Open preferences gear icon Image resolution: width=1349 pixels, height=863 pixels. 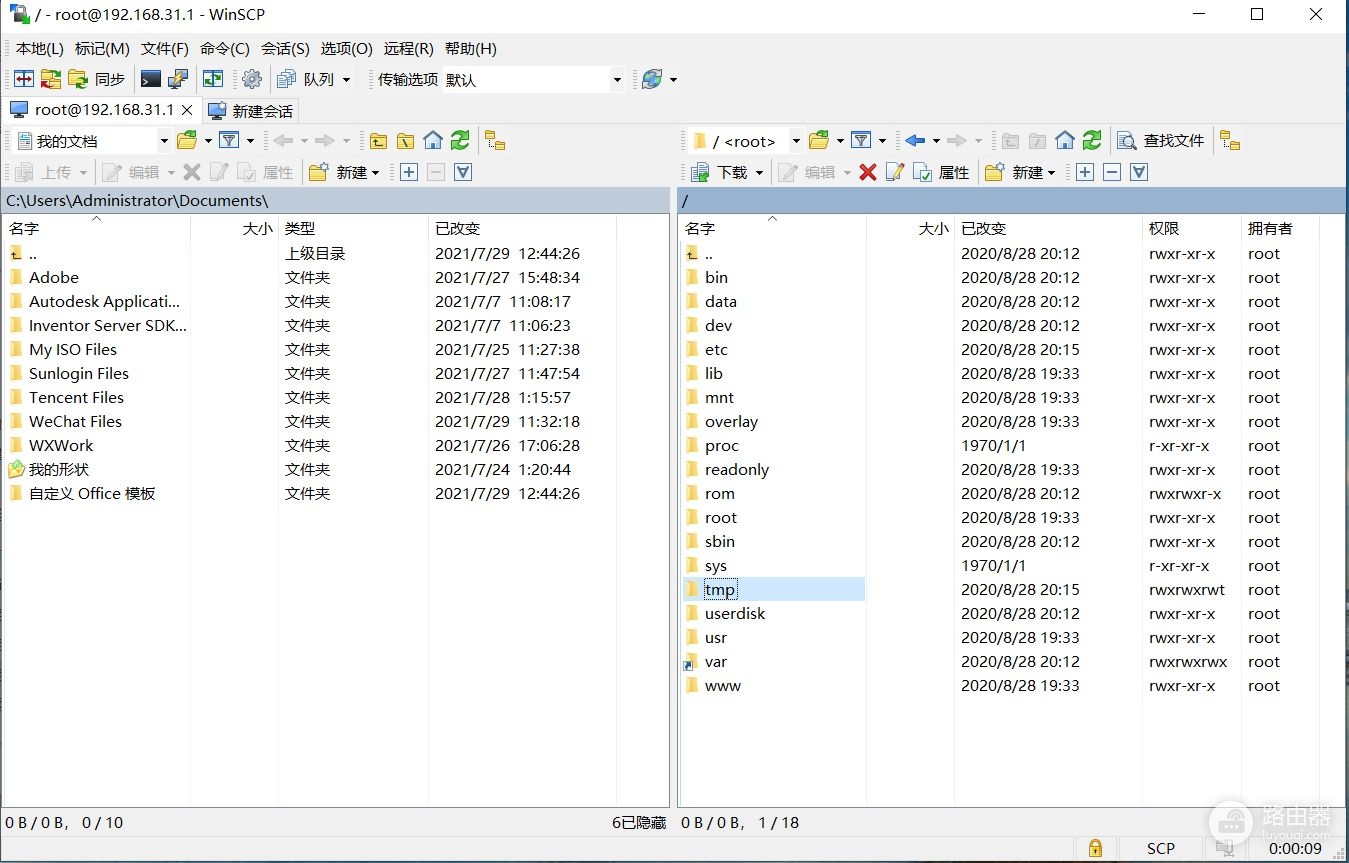tap(252, 79)
